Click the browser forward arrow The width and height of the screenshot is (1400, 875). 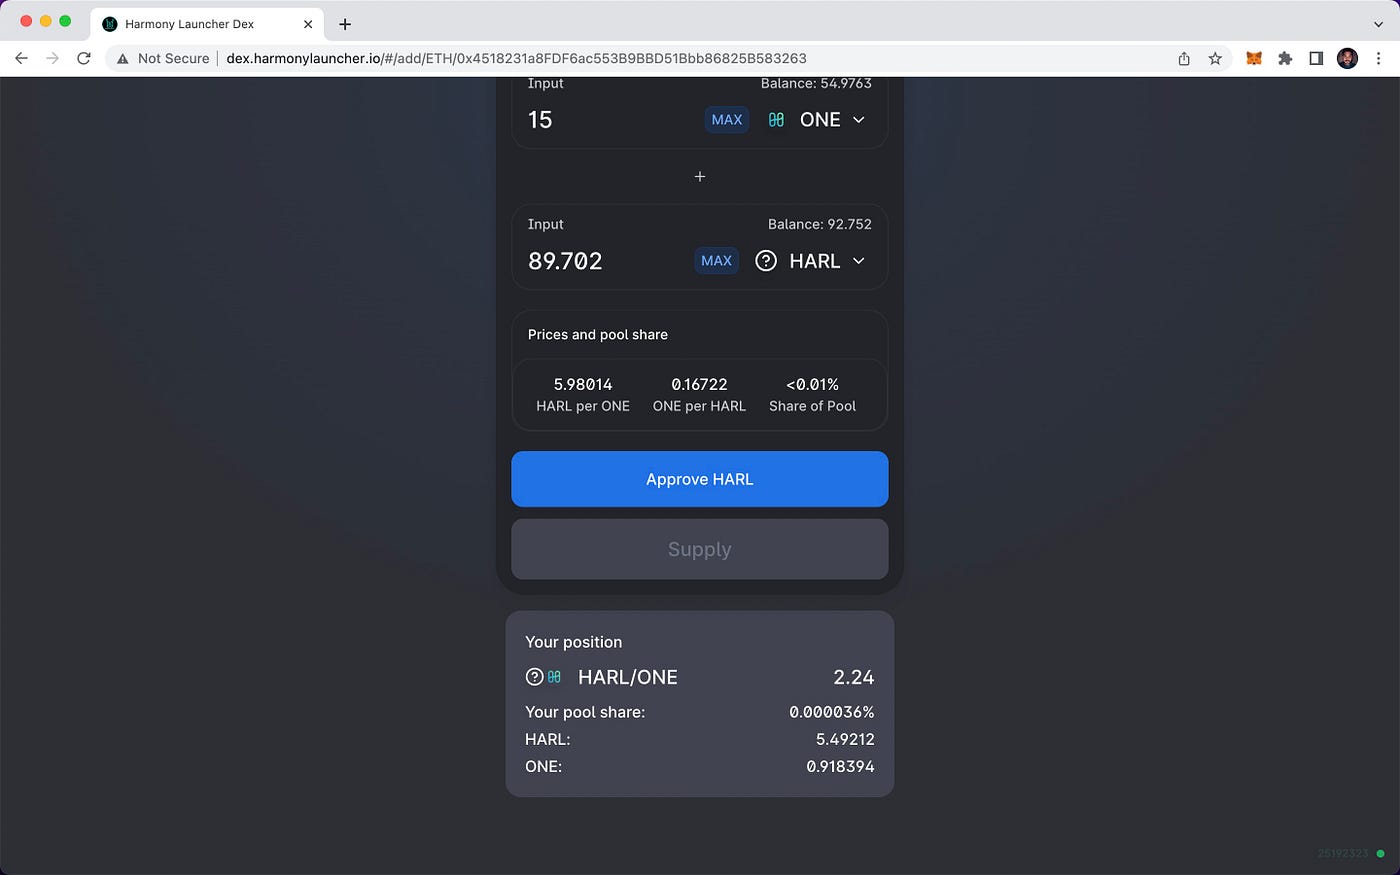tap(52, 58)
